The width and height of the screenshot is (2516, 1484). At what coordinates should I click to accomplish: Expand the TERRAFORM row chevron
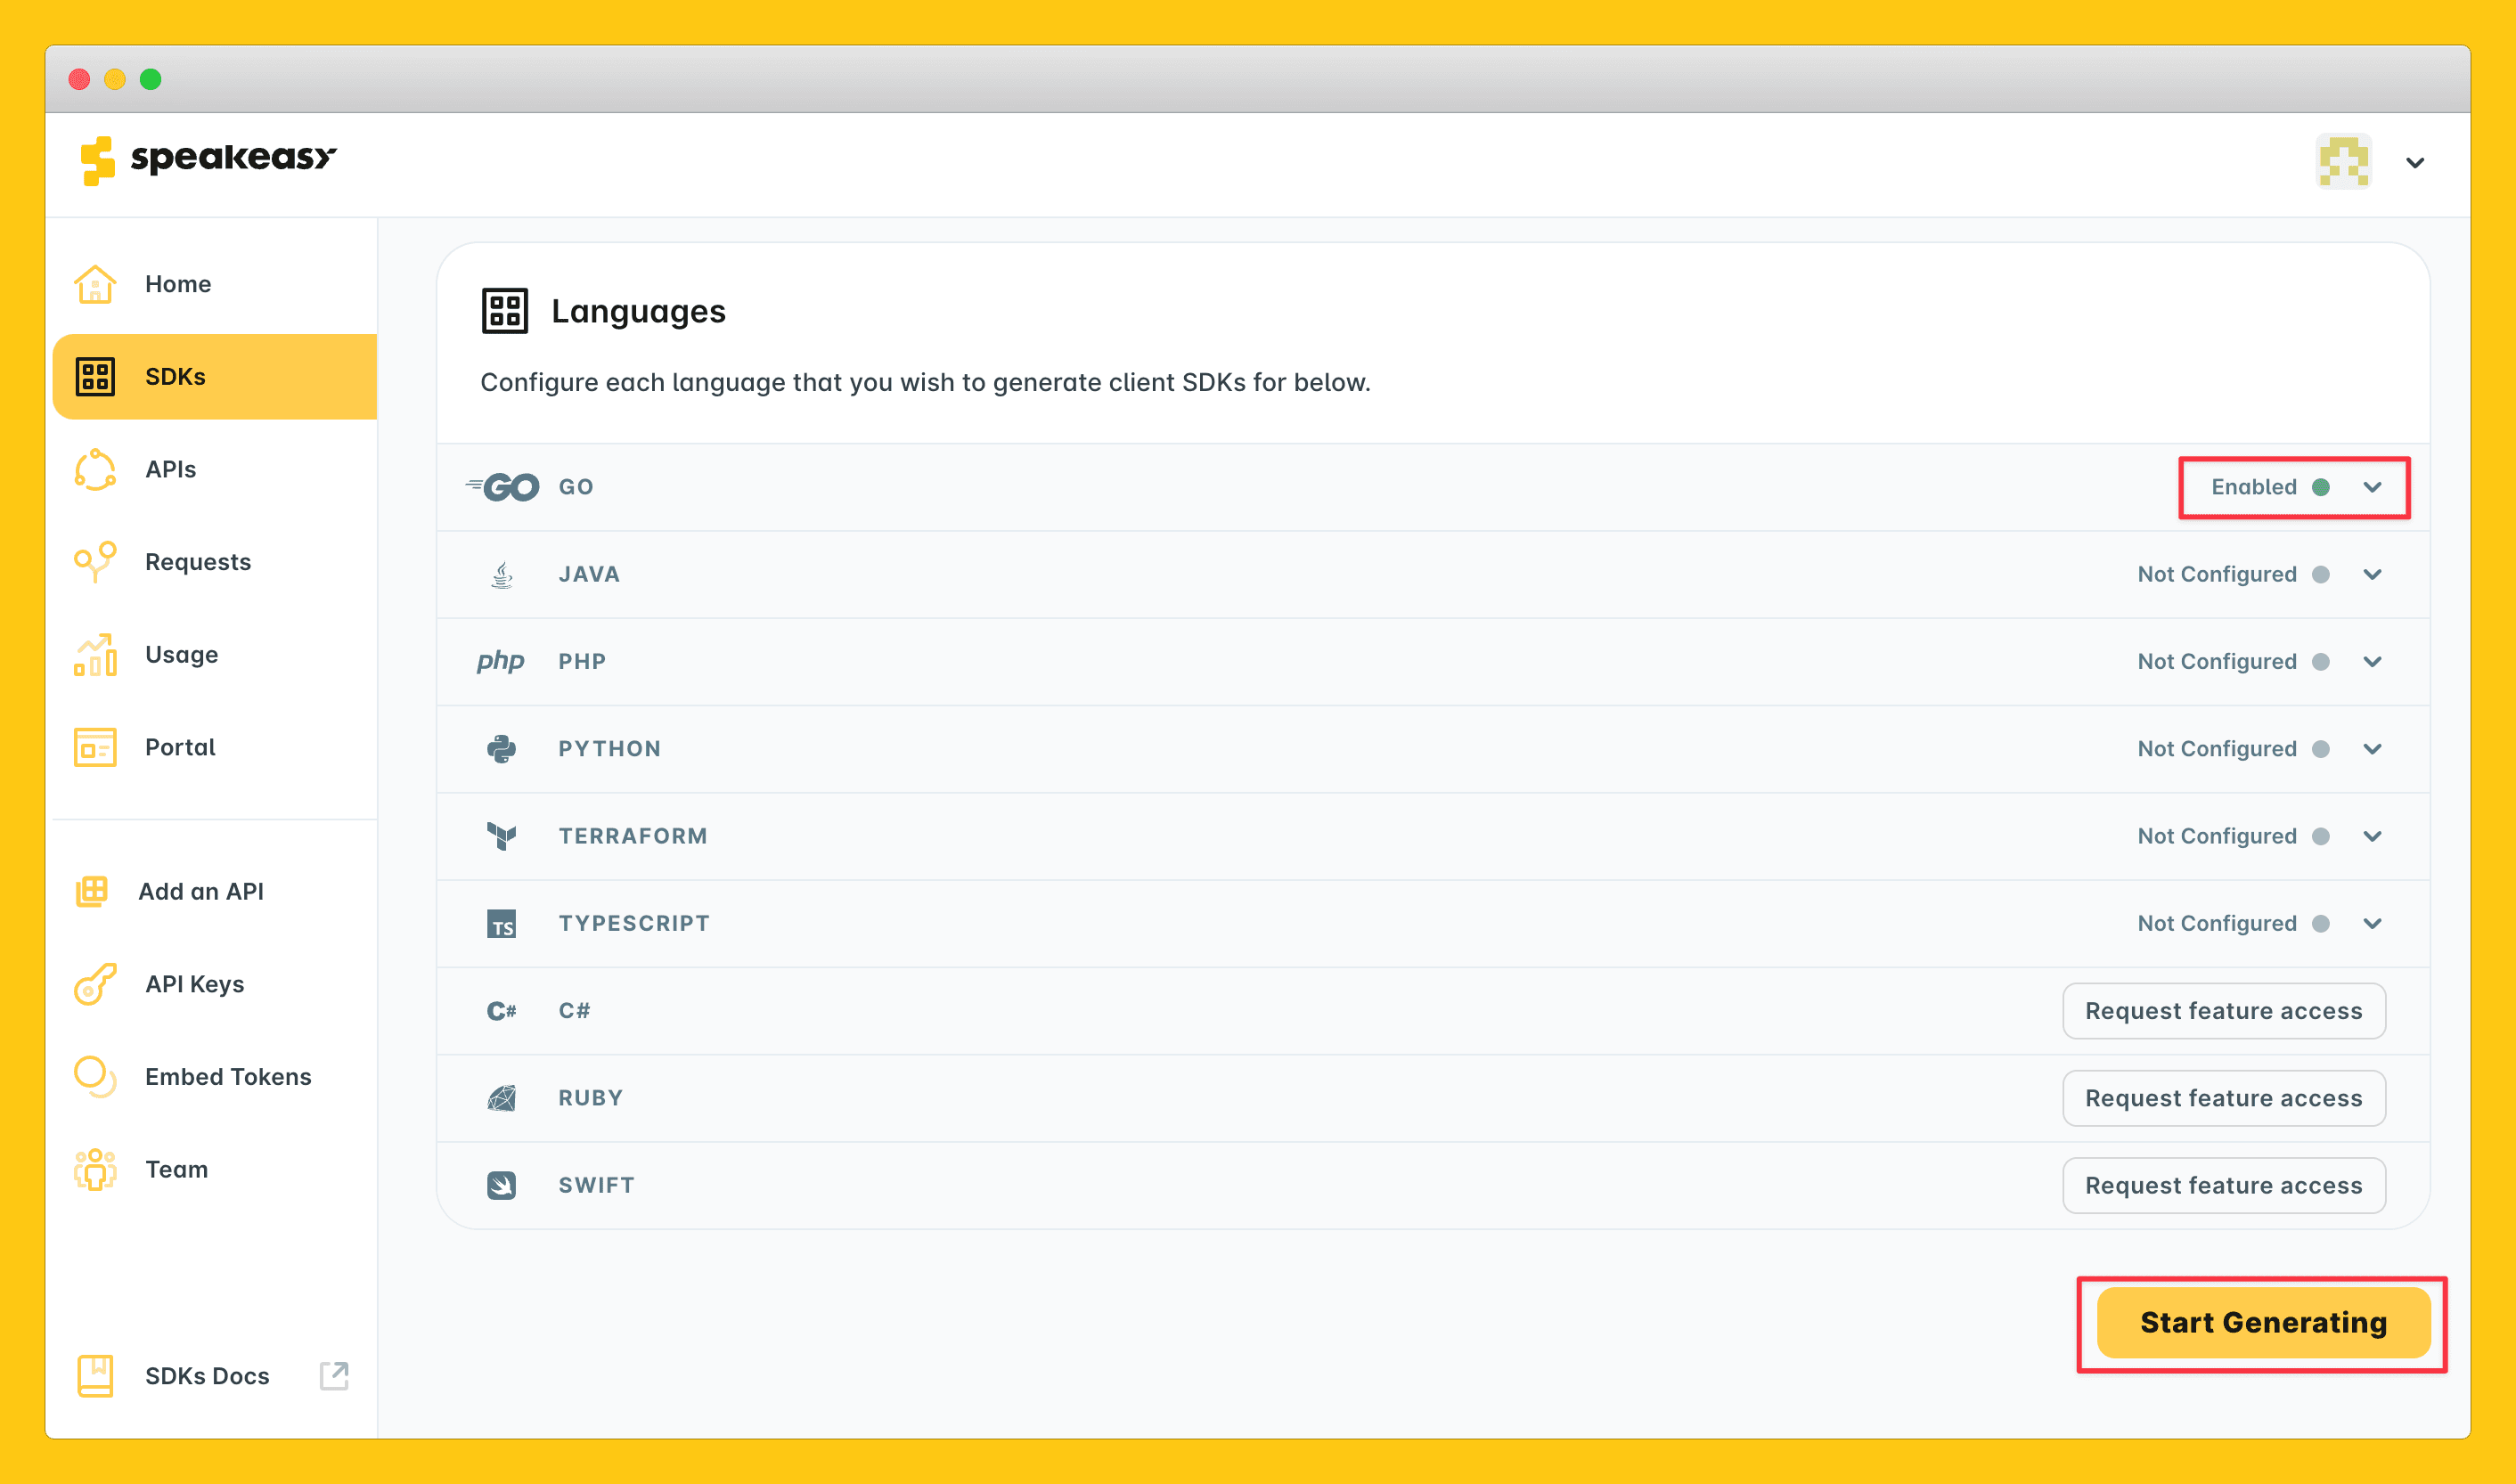click(2372, 836)
